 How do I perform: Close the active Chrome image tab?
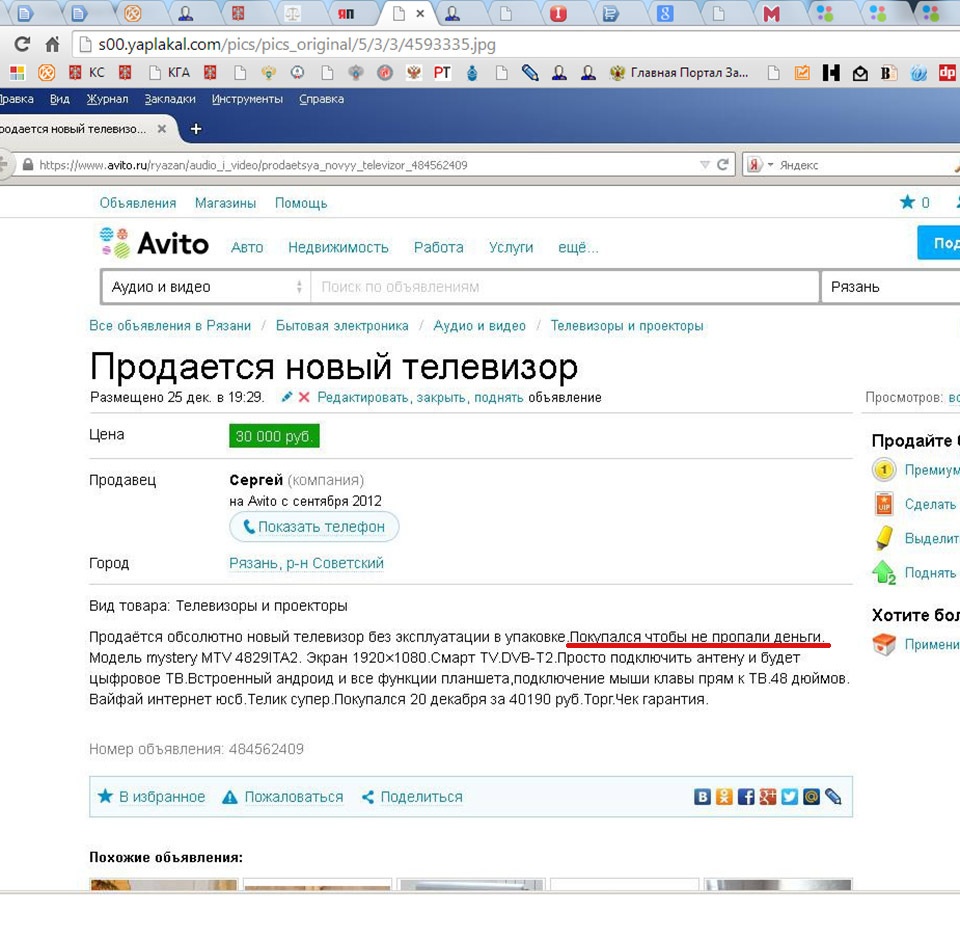pos(420,13)
